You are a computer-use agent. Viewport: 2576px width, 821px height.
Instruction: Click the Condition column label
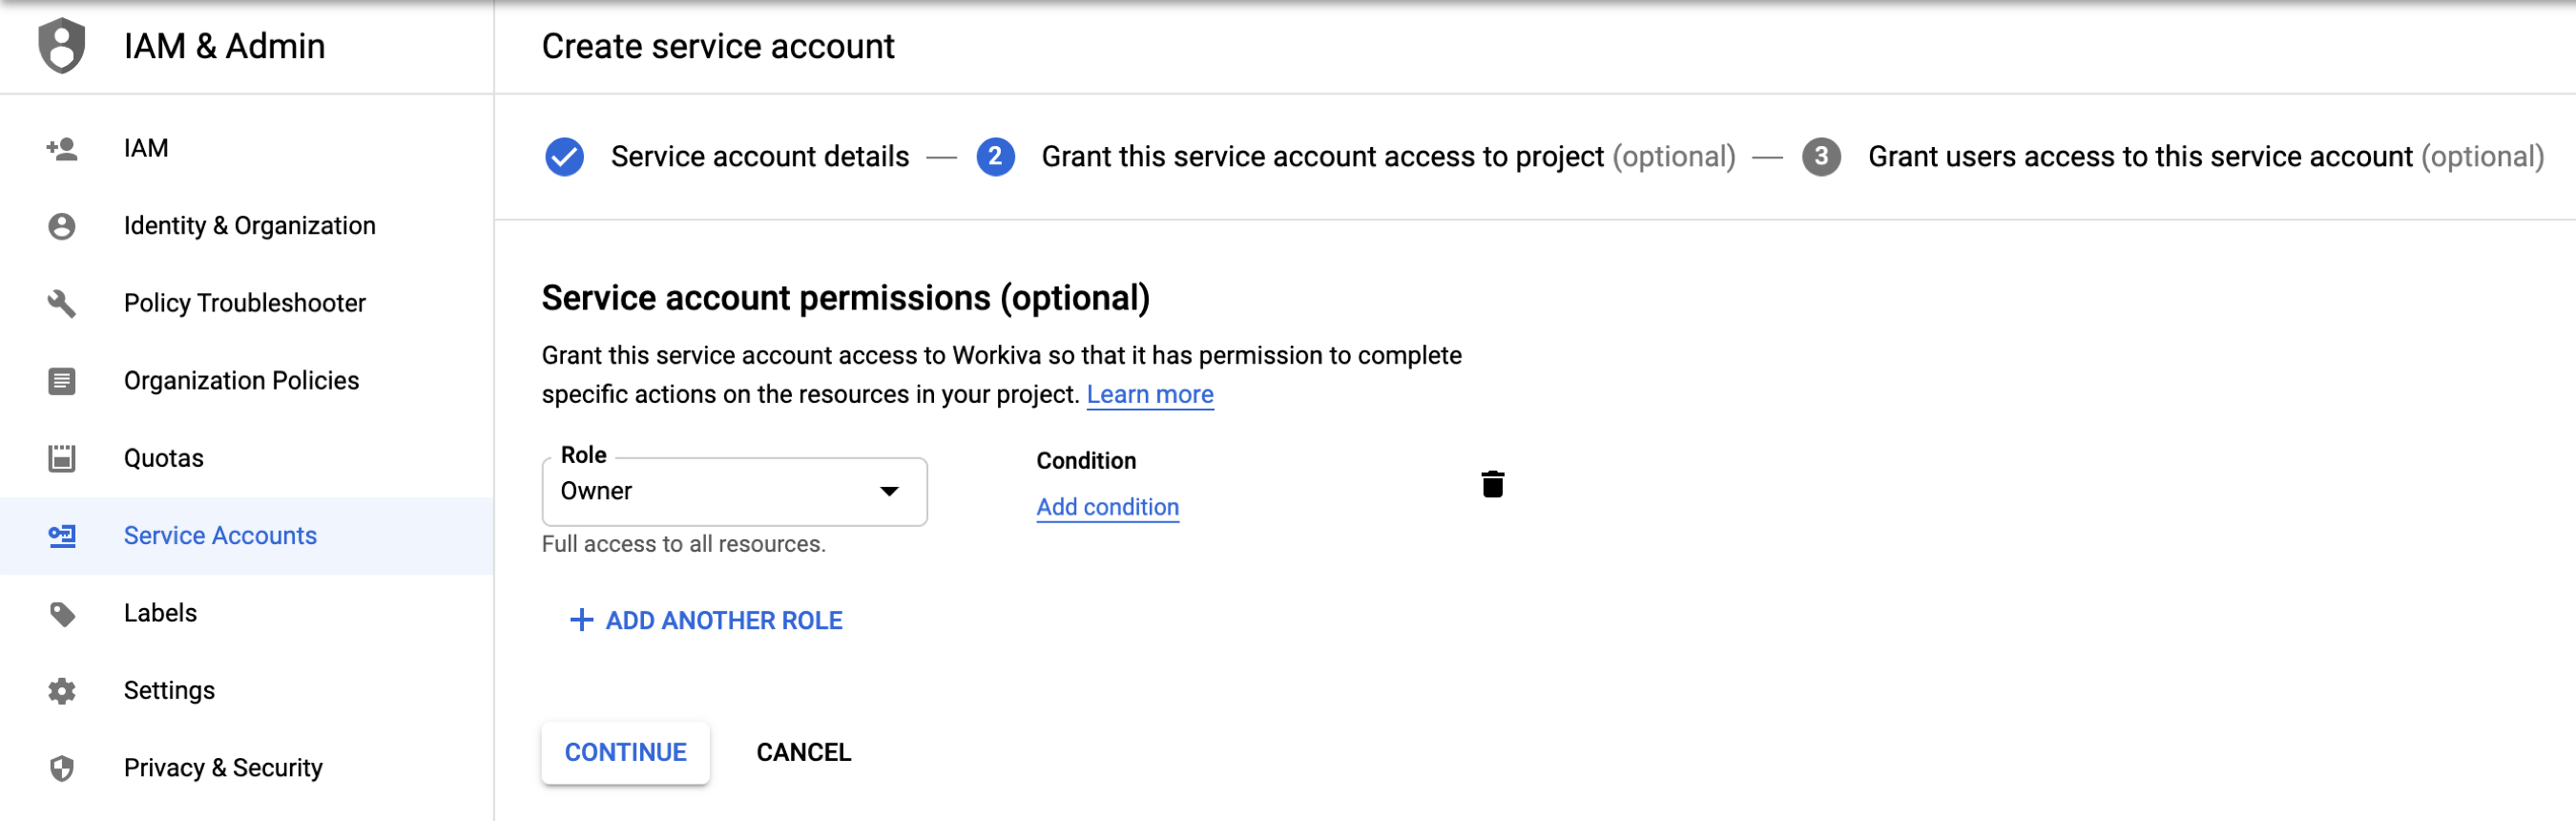pos(1086,461)
